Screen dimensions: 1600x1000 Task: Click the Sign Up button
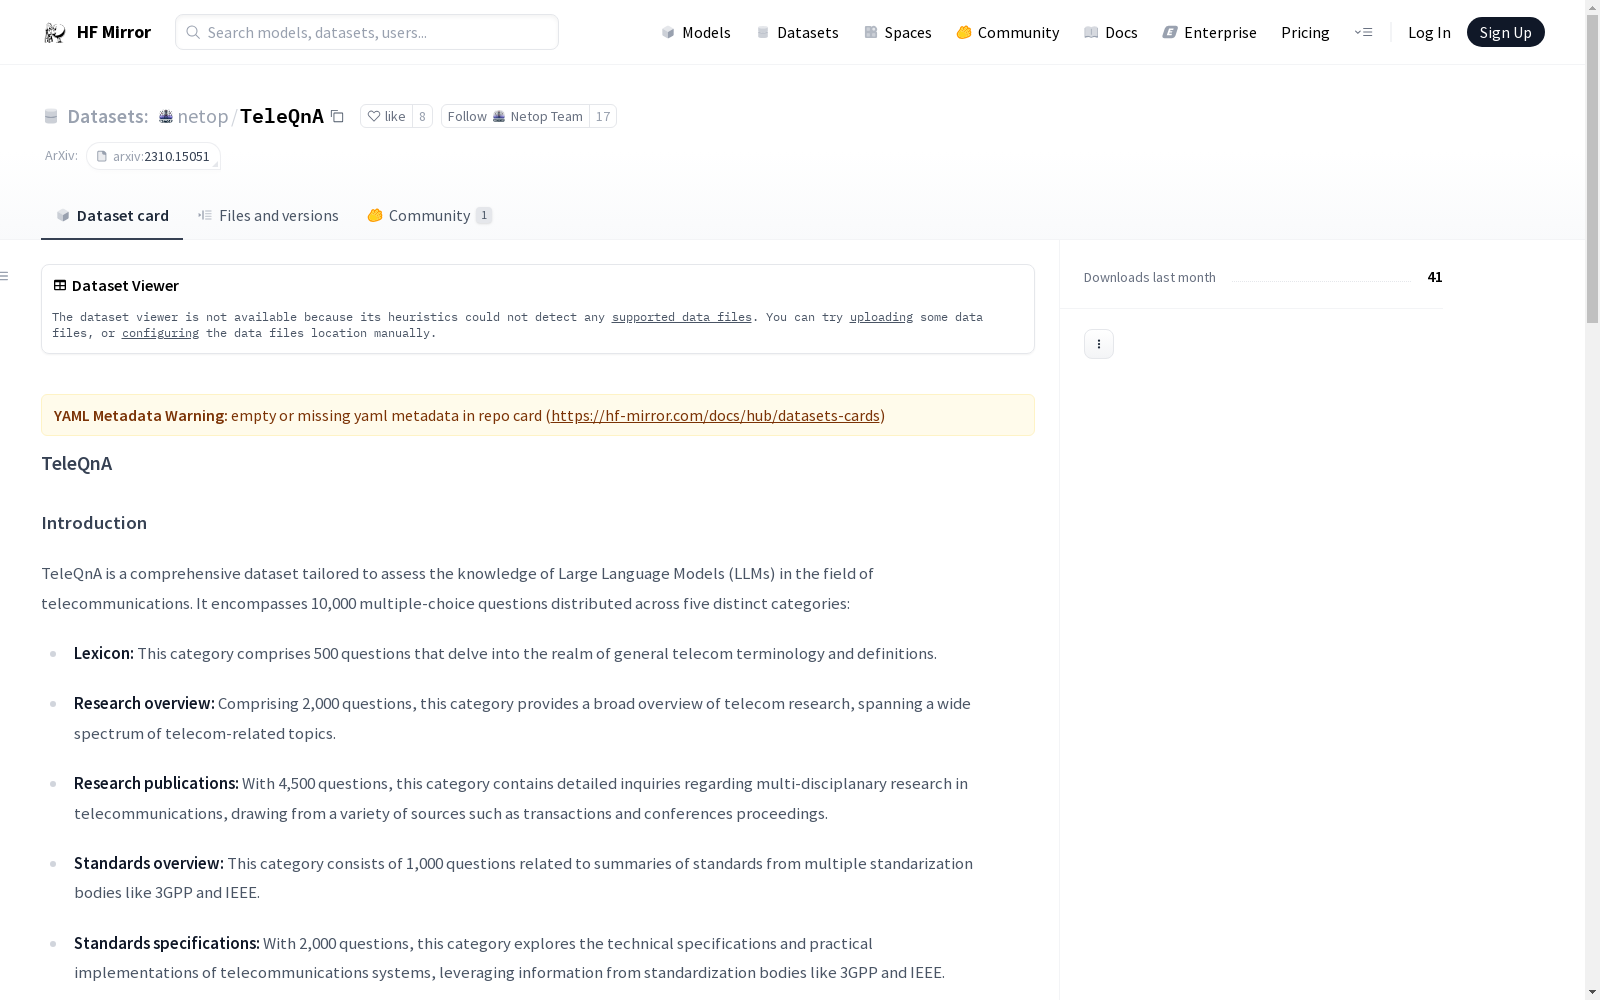click(x=1505, y=33)
